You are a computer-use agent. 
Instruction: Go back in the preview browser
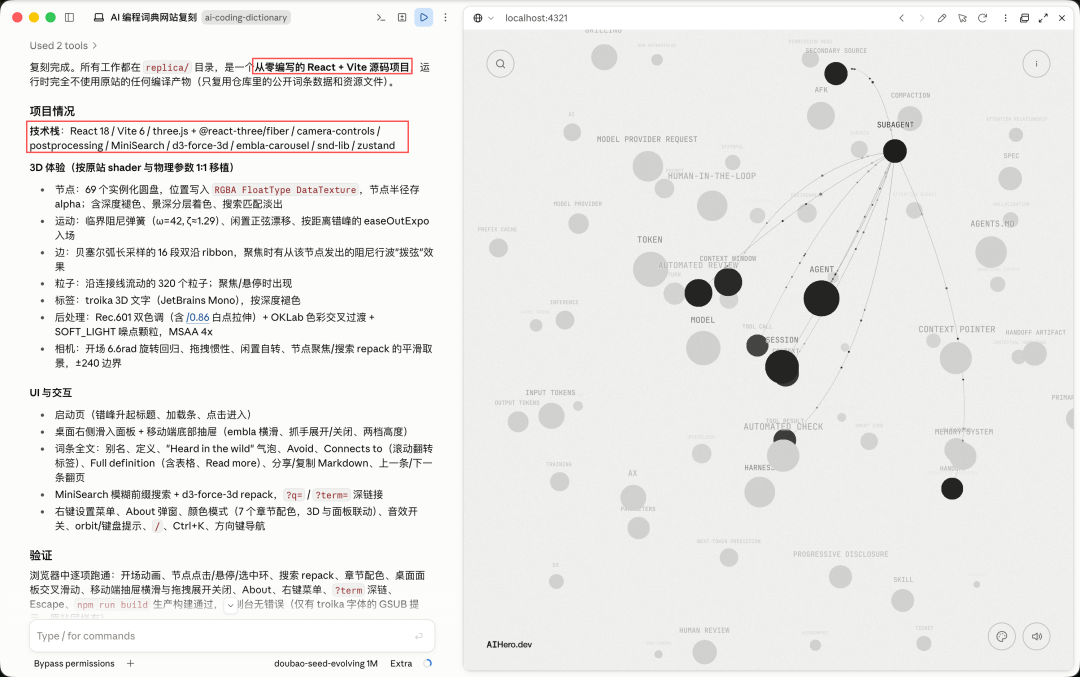(902, 18)
